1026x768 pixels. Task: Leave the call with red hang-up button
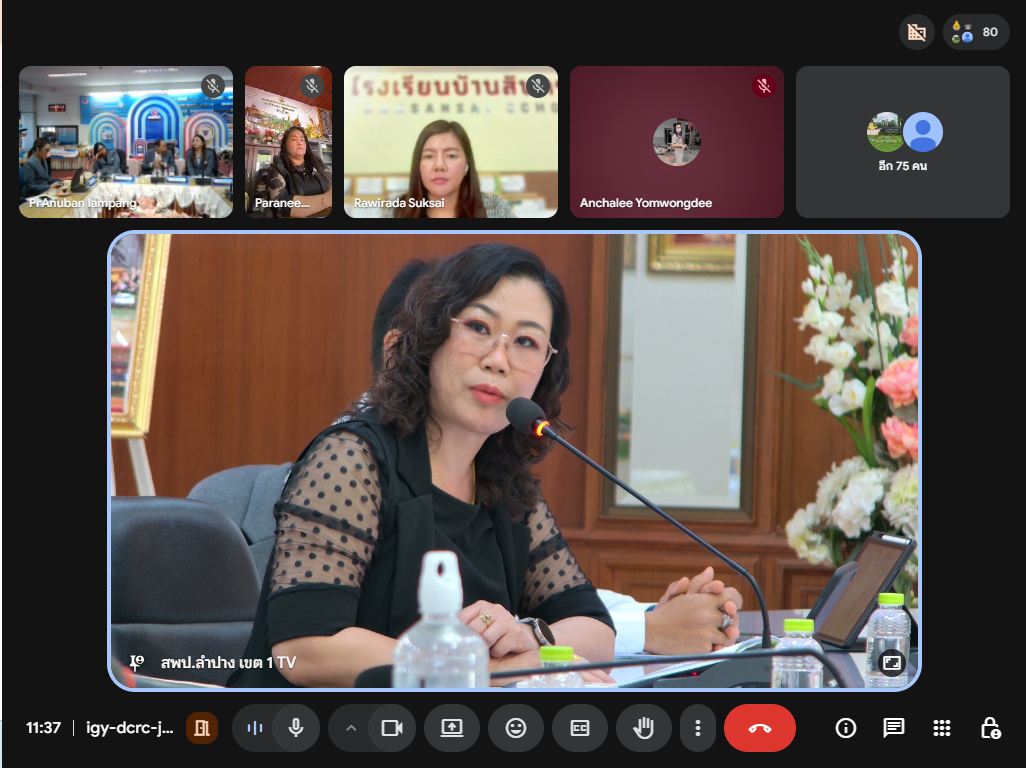(x=759, y=728)
